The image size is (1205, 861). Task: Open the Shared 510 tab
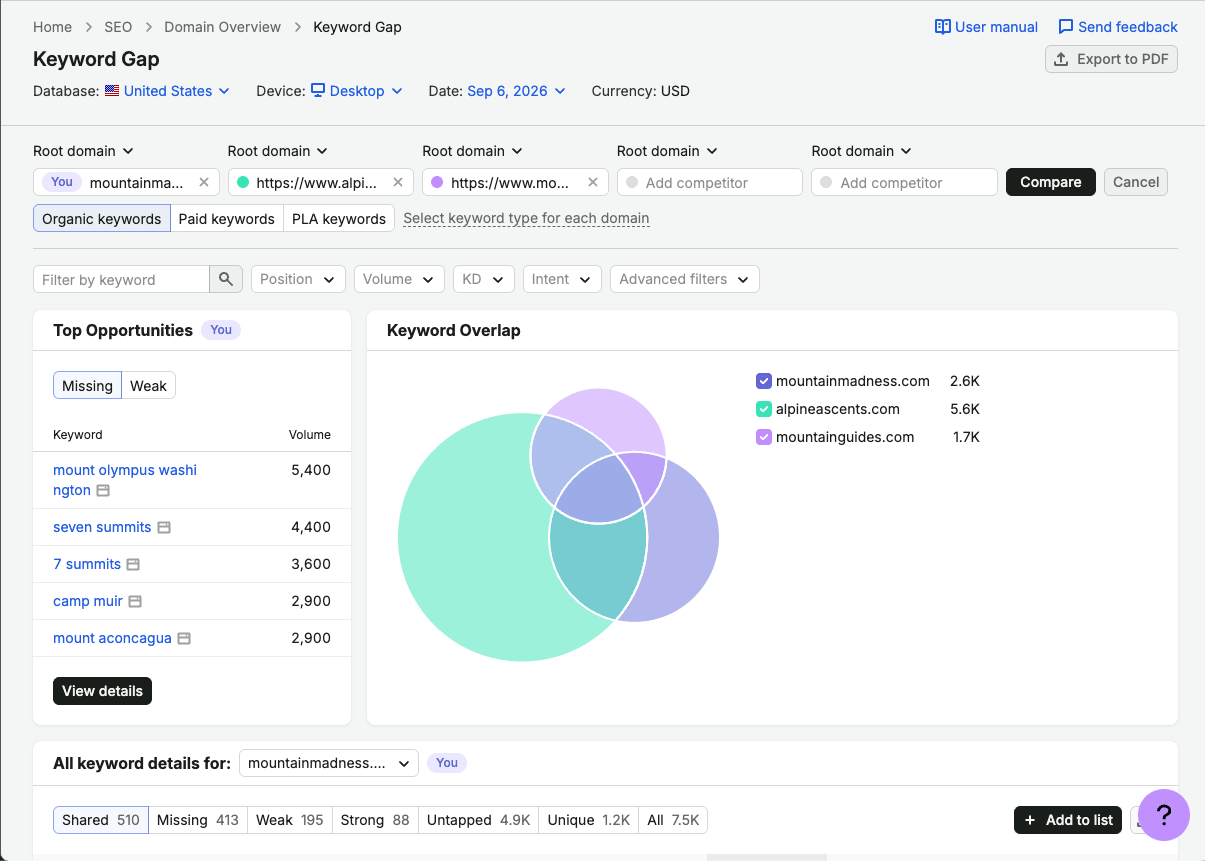[101, 820]
